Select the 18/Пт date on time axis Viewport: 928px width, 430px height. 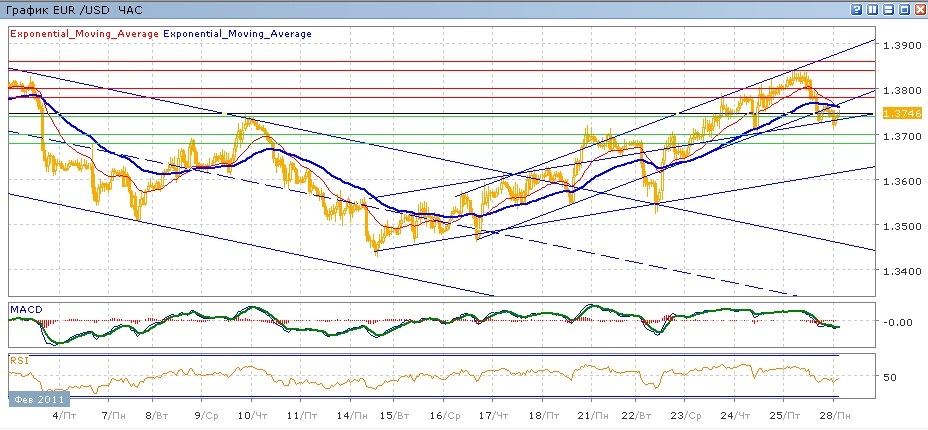point(545,416)
